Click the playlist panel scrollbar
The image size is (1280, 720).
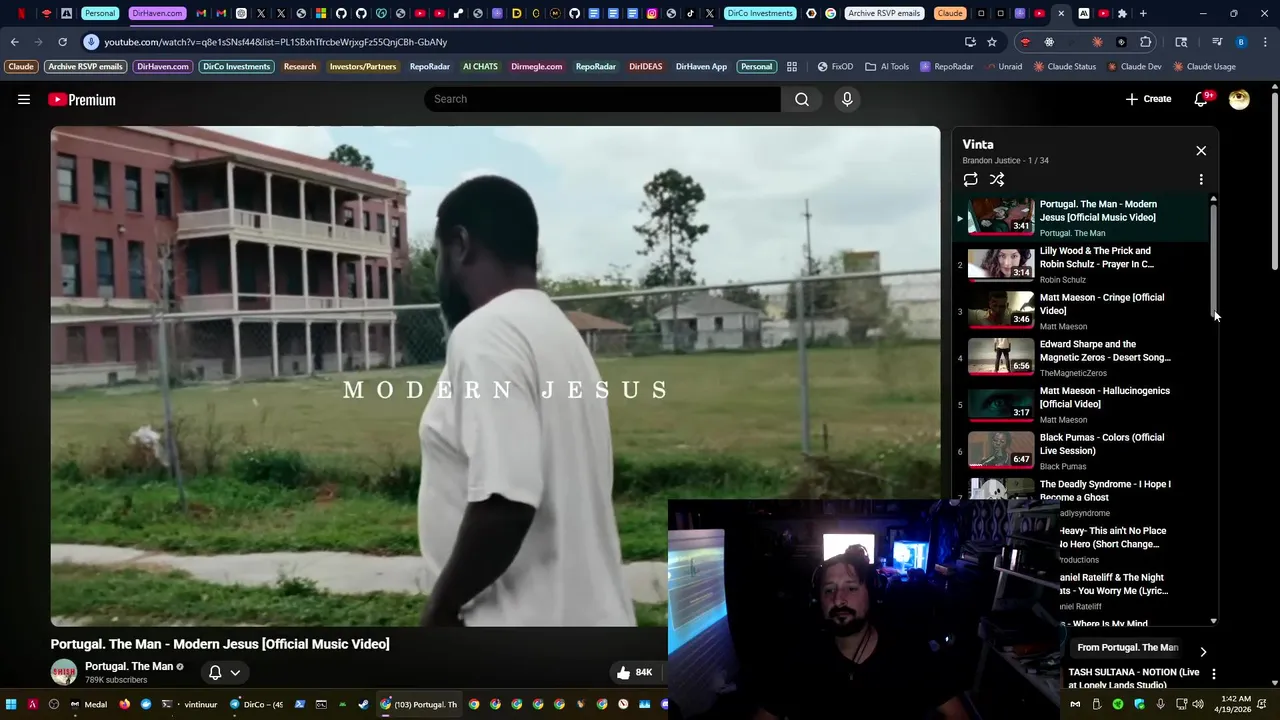[1214, 260]
